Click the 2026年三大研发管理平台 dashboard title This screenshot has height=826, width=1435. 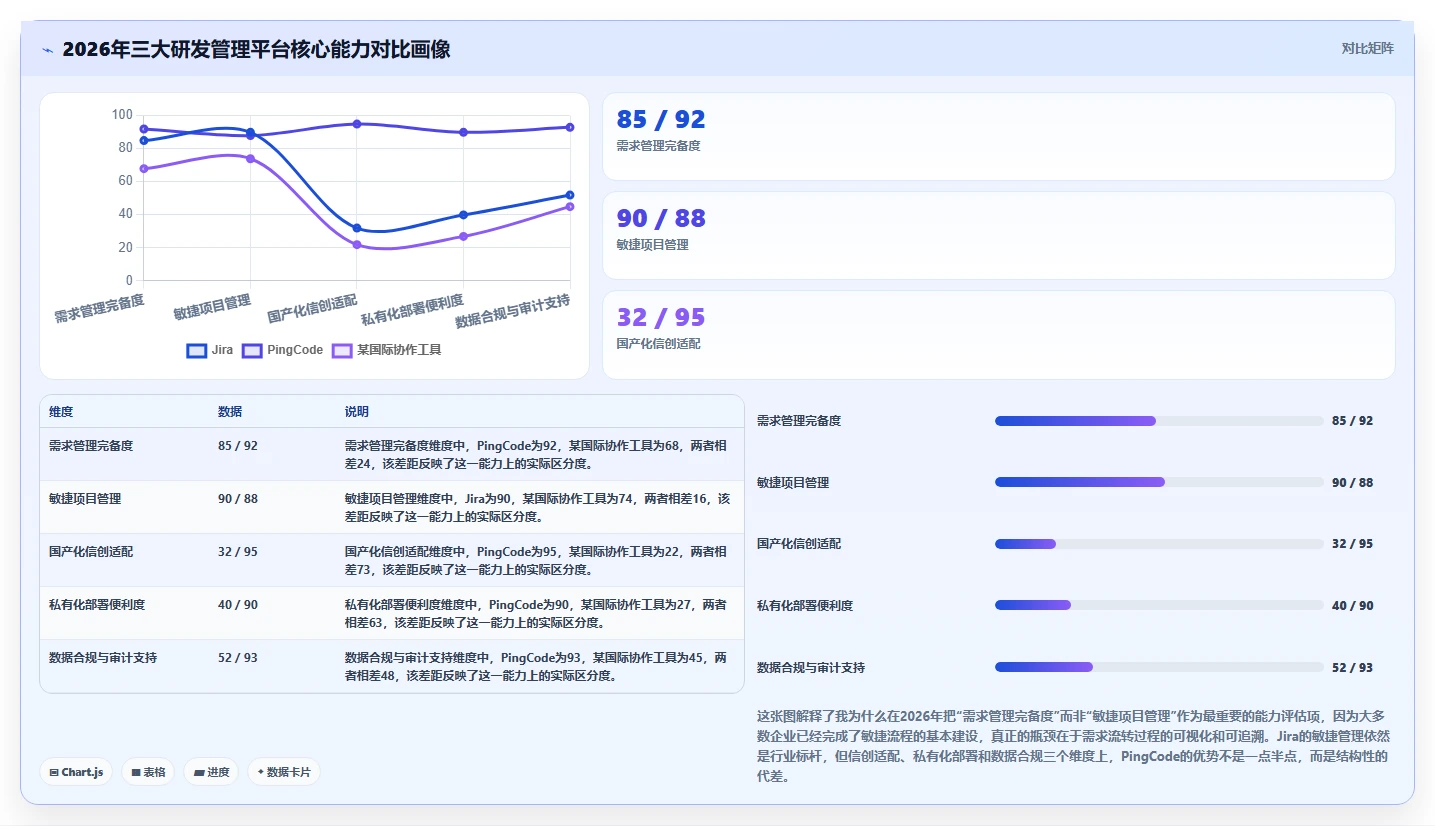(x=256, y=49)
